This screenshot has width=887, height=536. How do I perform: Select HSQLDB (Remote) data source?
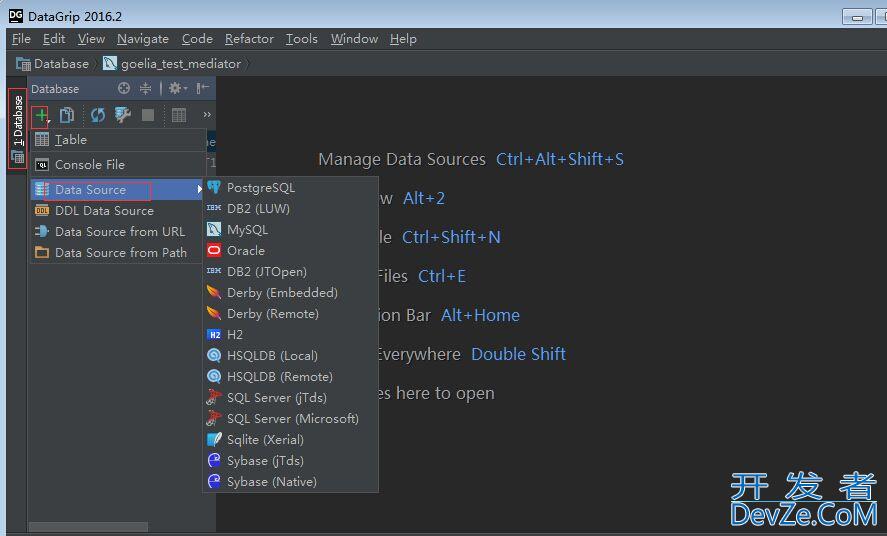(x=291, y=377)
